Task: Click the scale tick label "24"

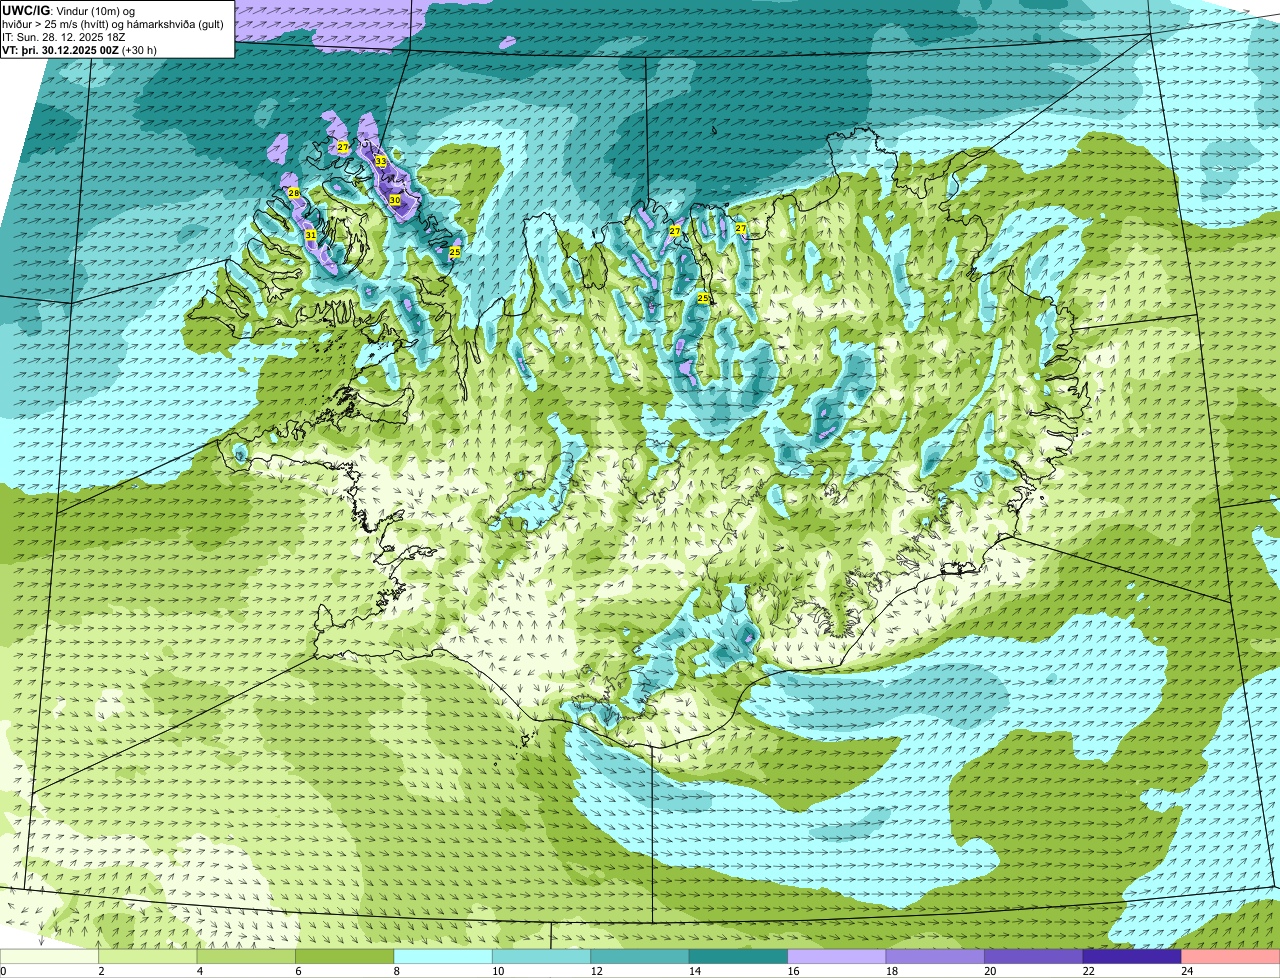Action: click(1187, 971)
